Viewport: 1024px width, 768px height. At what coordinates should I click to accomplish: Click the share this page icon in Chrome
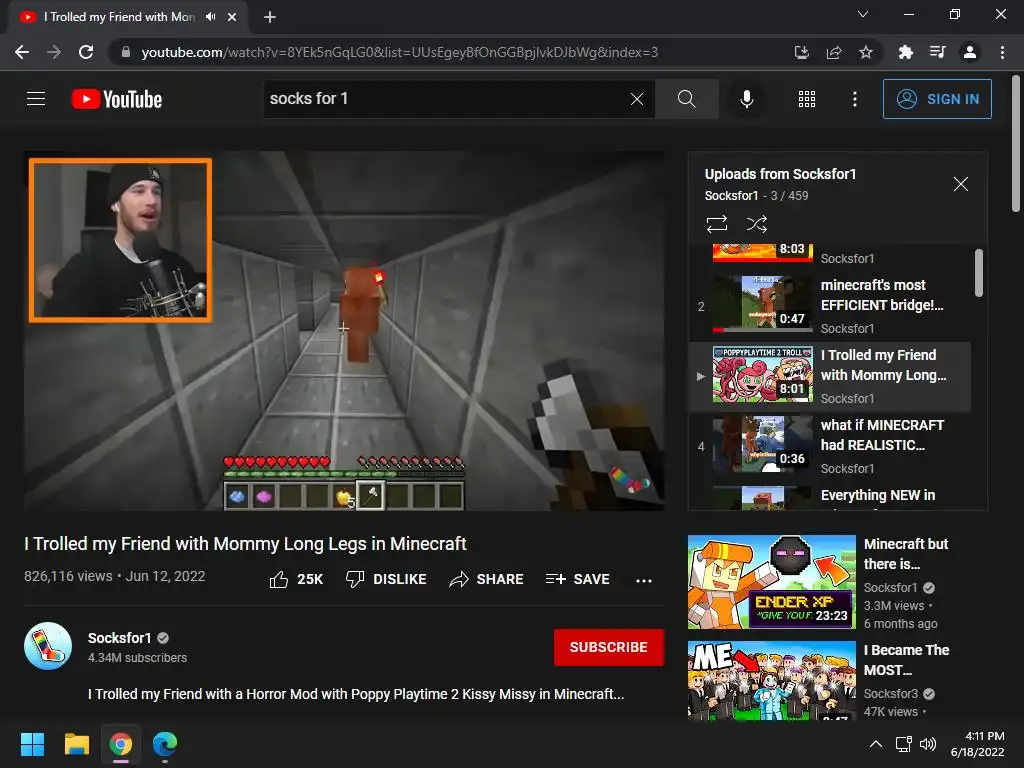[834, 52]
